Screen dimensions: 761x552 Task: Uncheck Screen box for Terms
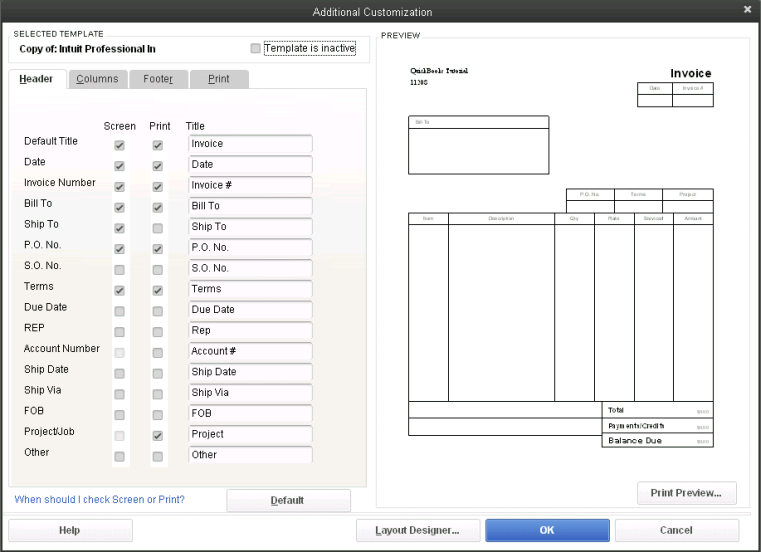click(x=119, y=291)
